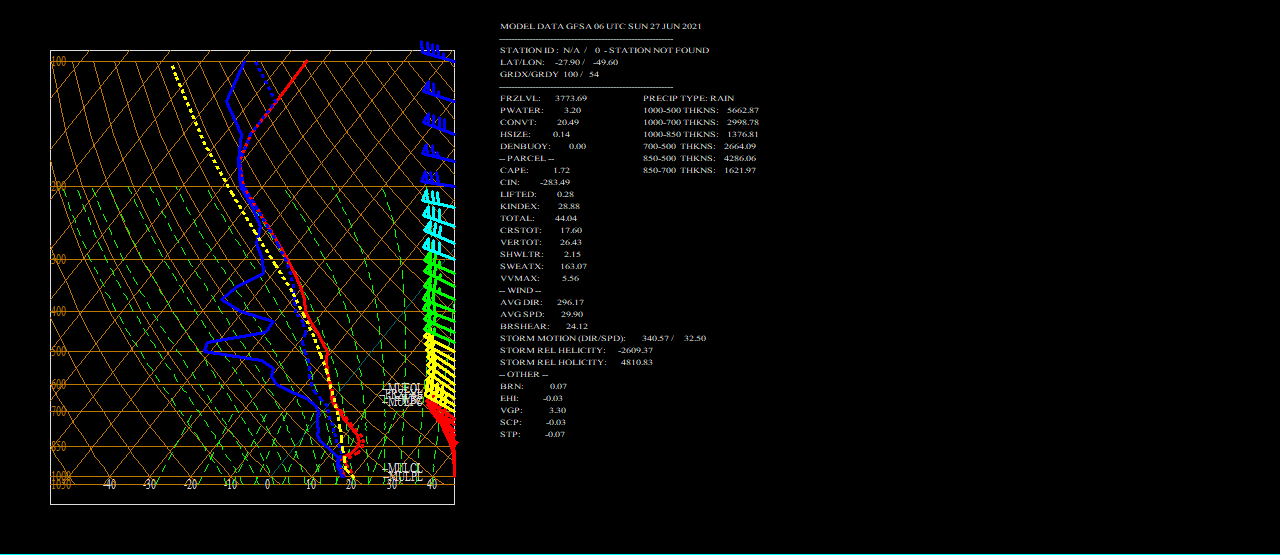Click the STP -0.07 entry
Image resolution: width=1280 pixels, height=555 pixels.
[532, 434]
